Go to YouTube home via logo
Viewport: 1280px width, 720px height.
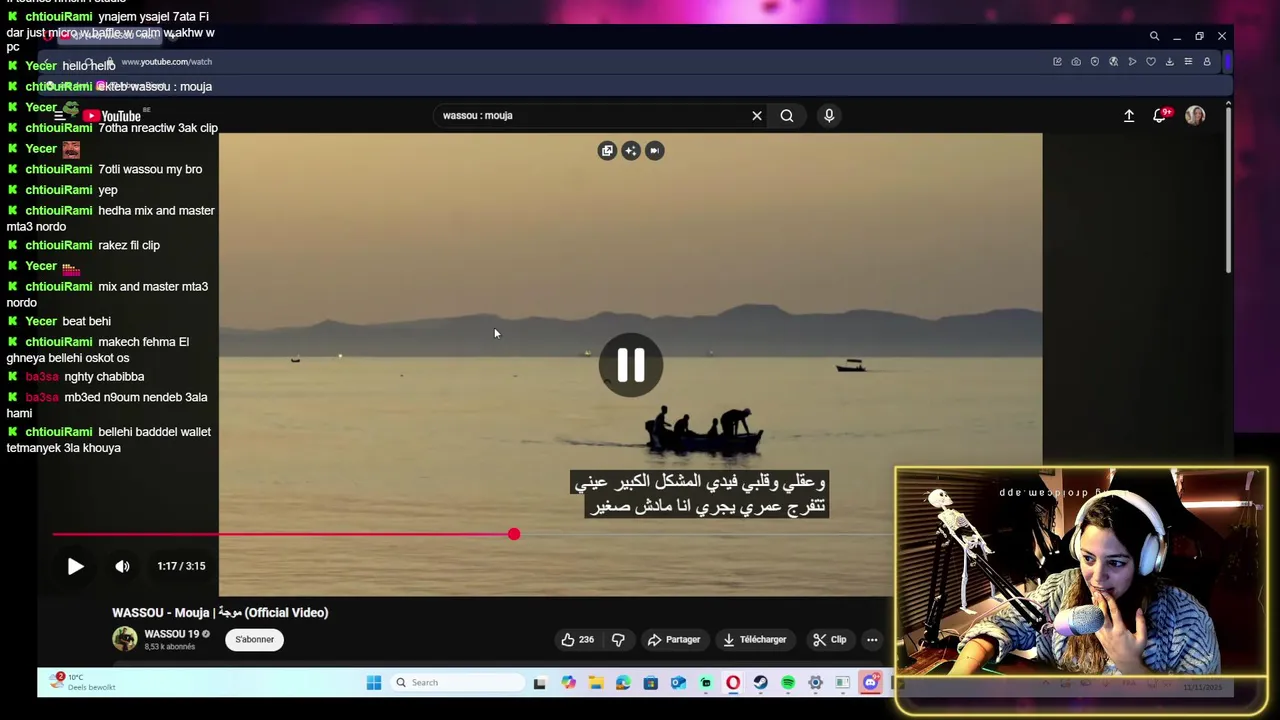point(112,116)
